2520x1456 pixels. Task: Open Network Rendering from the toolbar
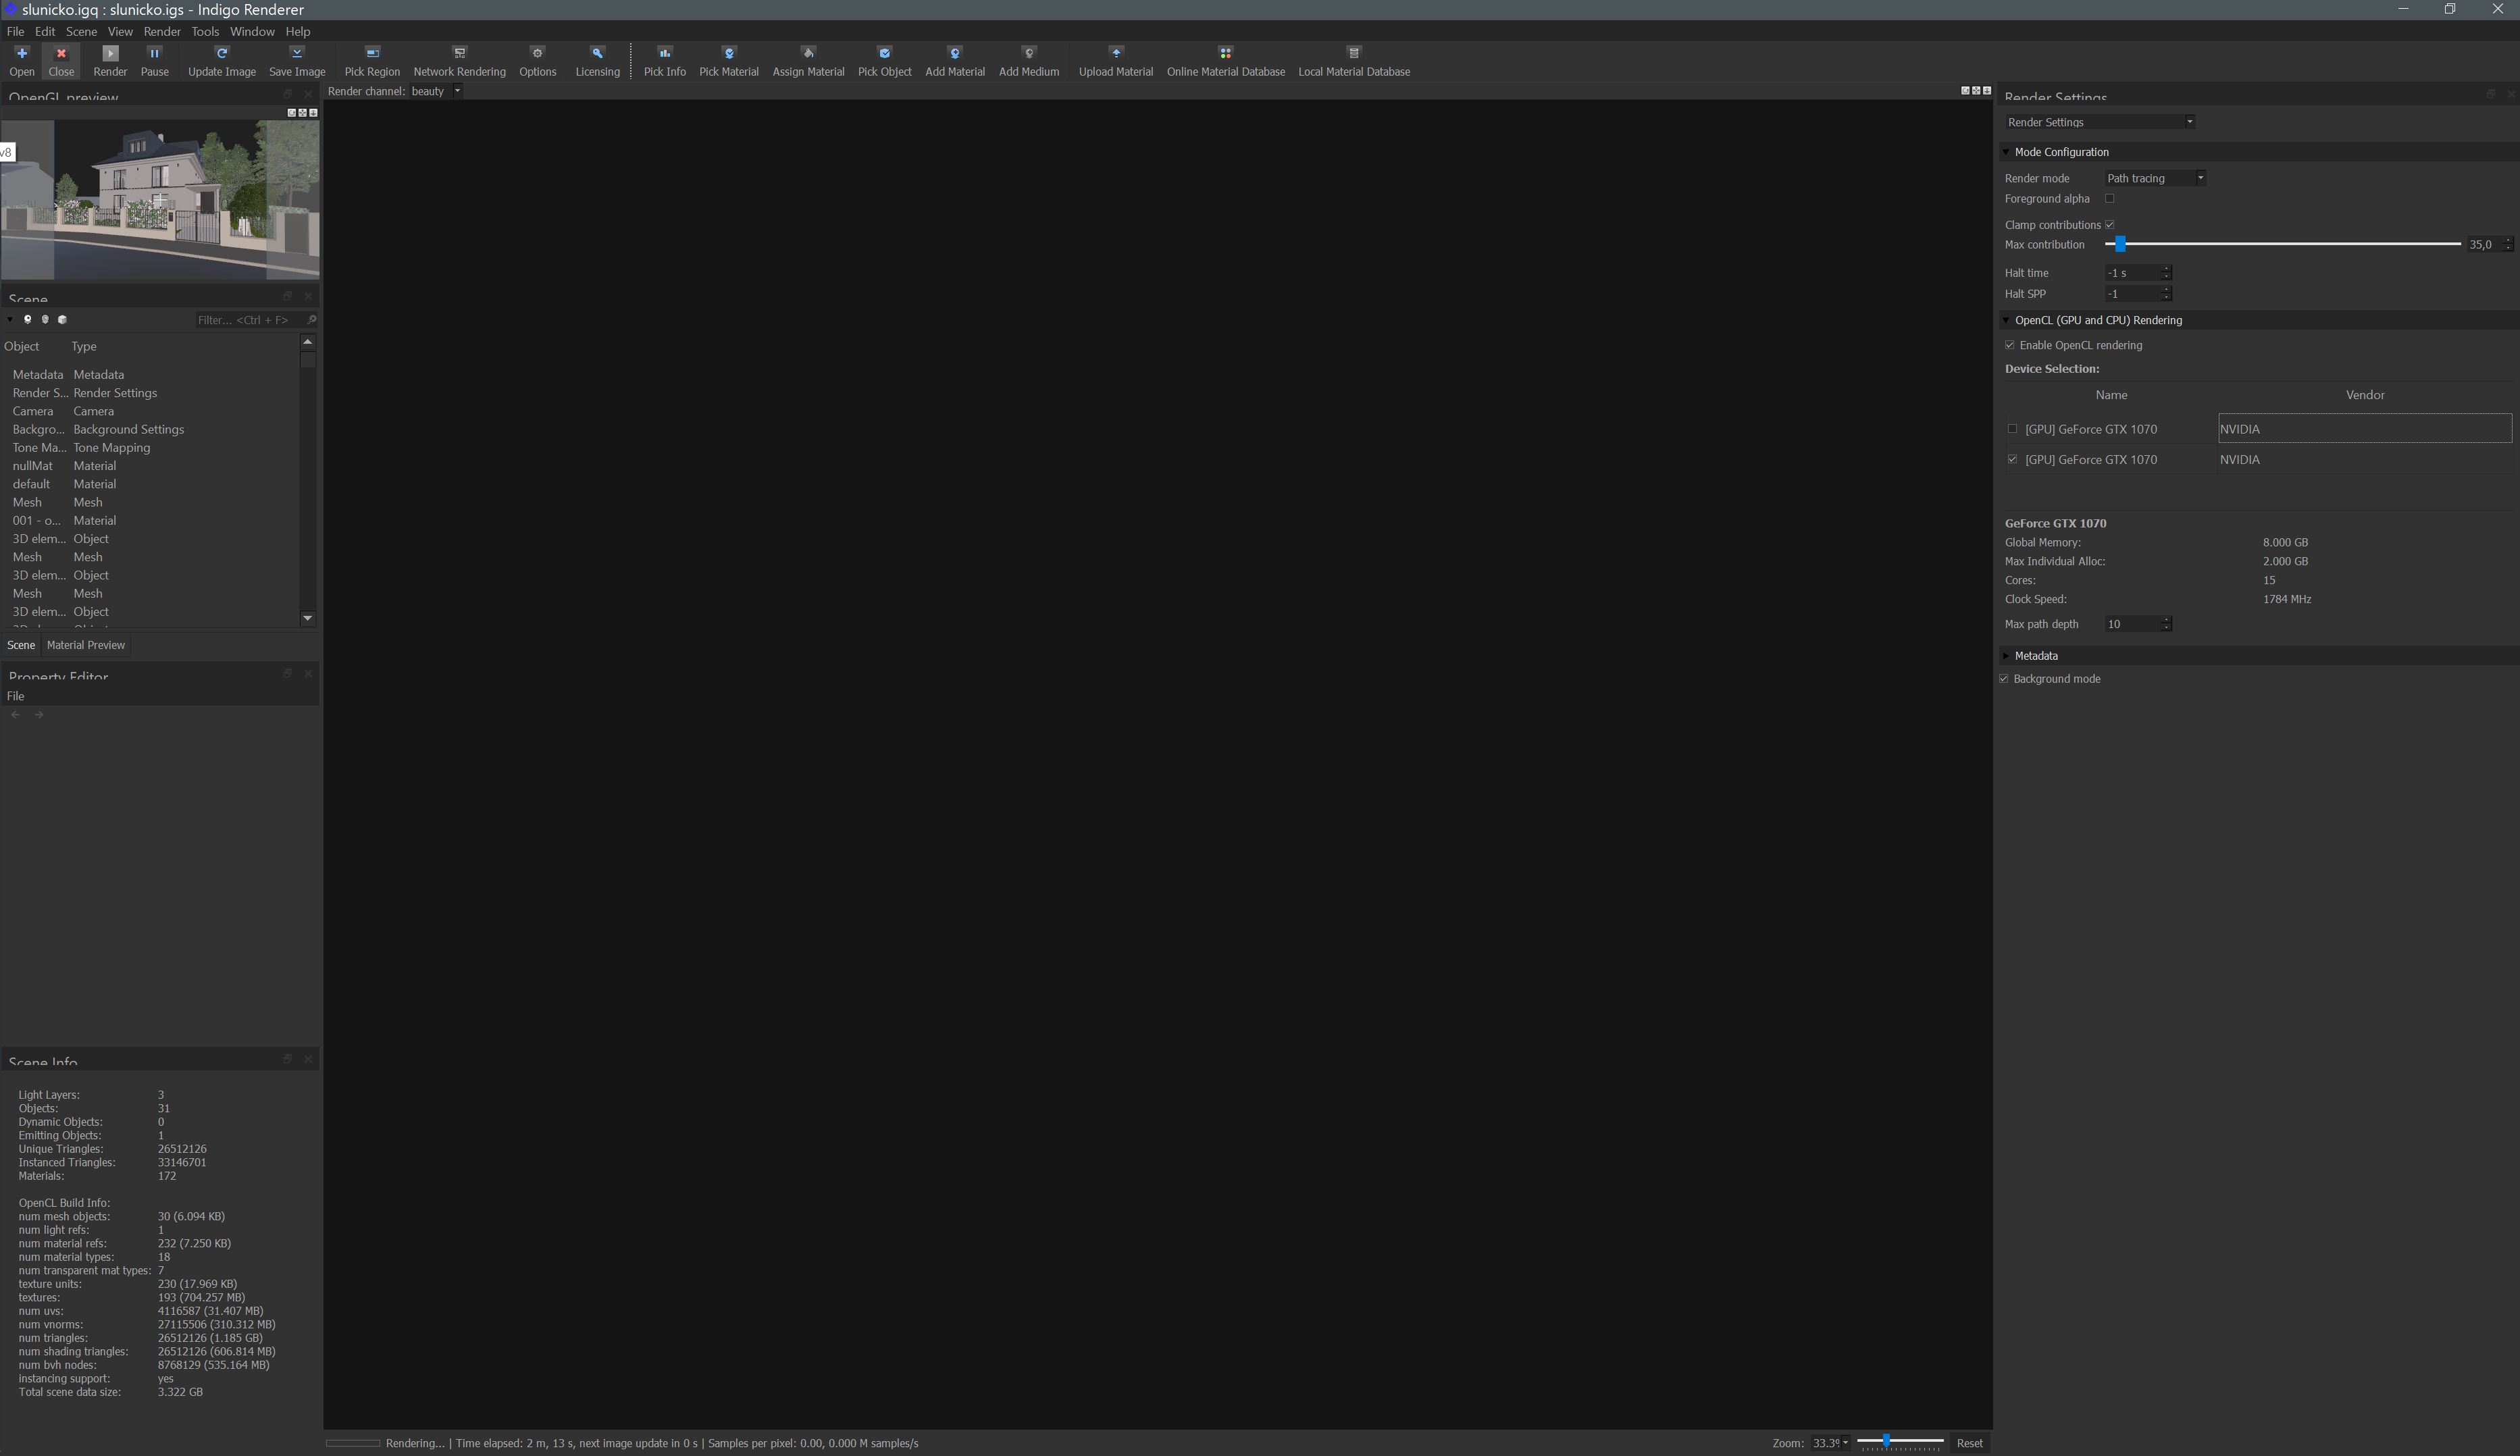coord(460,60)
